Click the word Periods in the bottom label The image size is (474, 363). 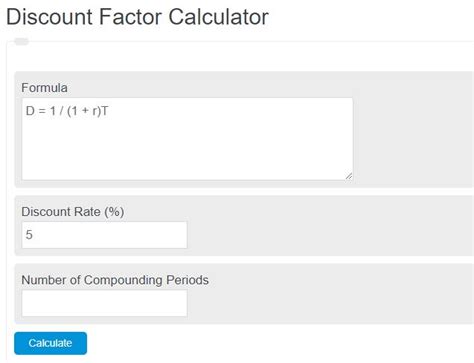pyautogui.click(x=187, y=280)
